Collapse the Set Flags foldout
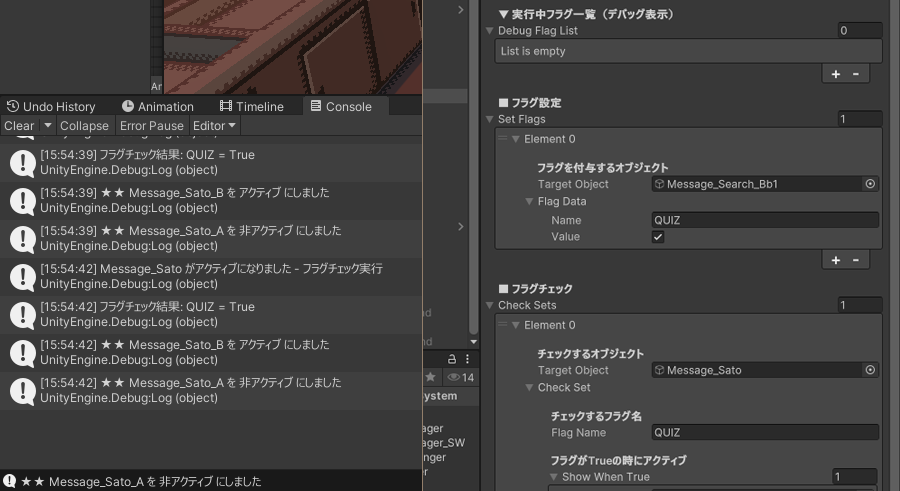Viewport: 900px width, 491px height. 489,120
